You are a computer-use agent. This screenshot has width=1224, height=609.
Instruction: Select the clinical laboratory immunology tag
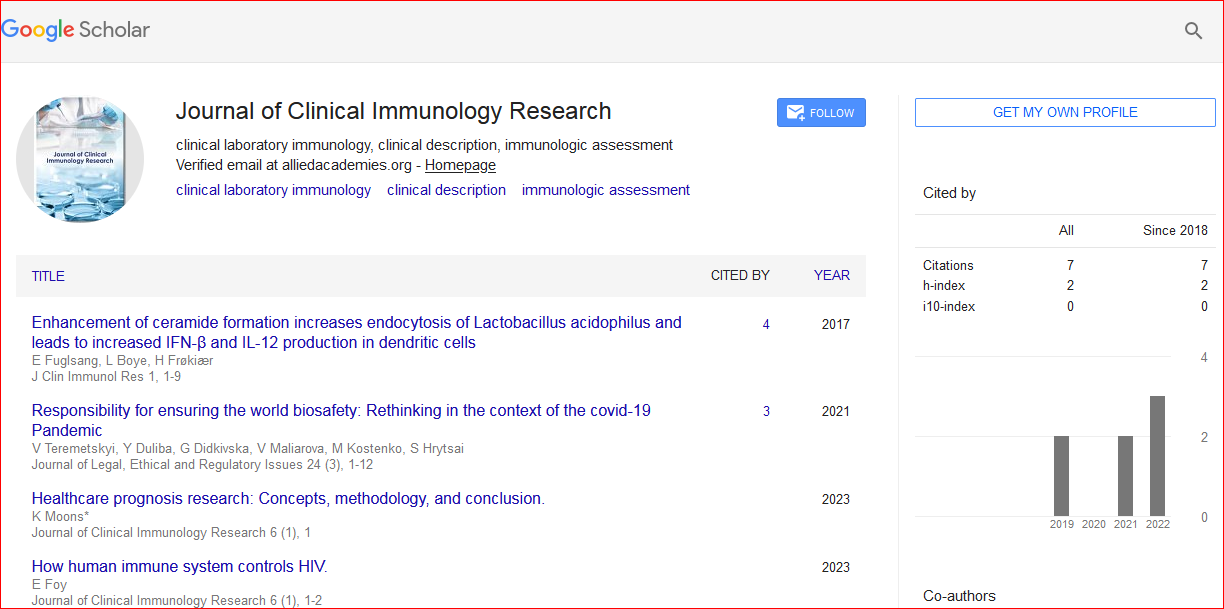click(x=273, y=190)
